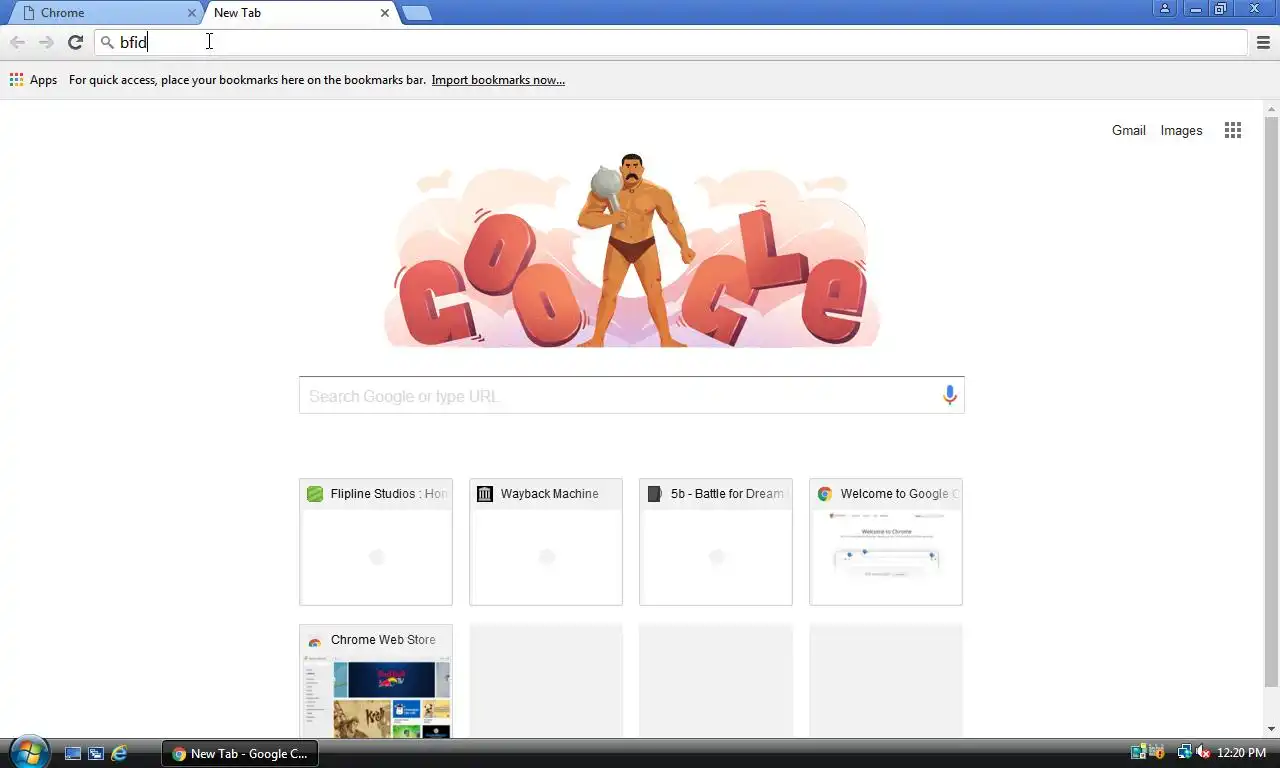Open the Chrome hamburger menu
Viewport: 1280px width, 768px height.
tap(1263, 42)
